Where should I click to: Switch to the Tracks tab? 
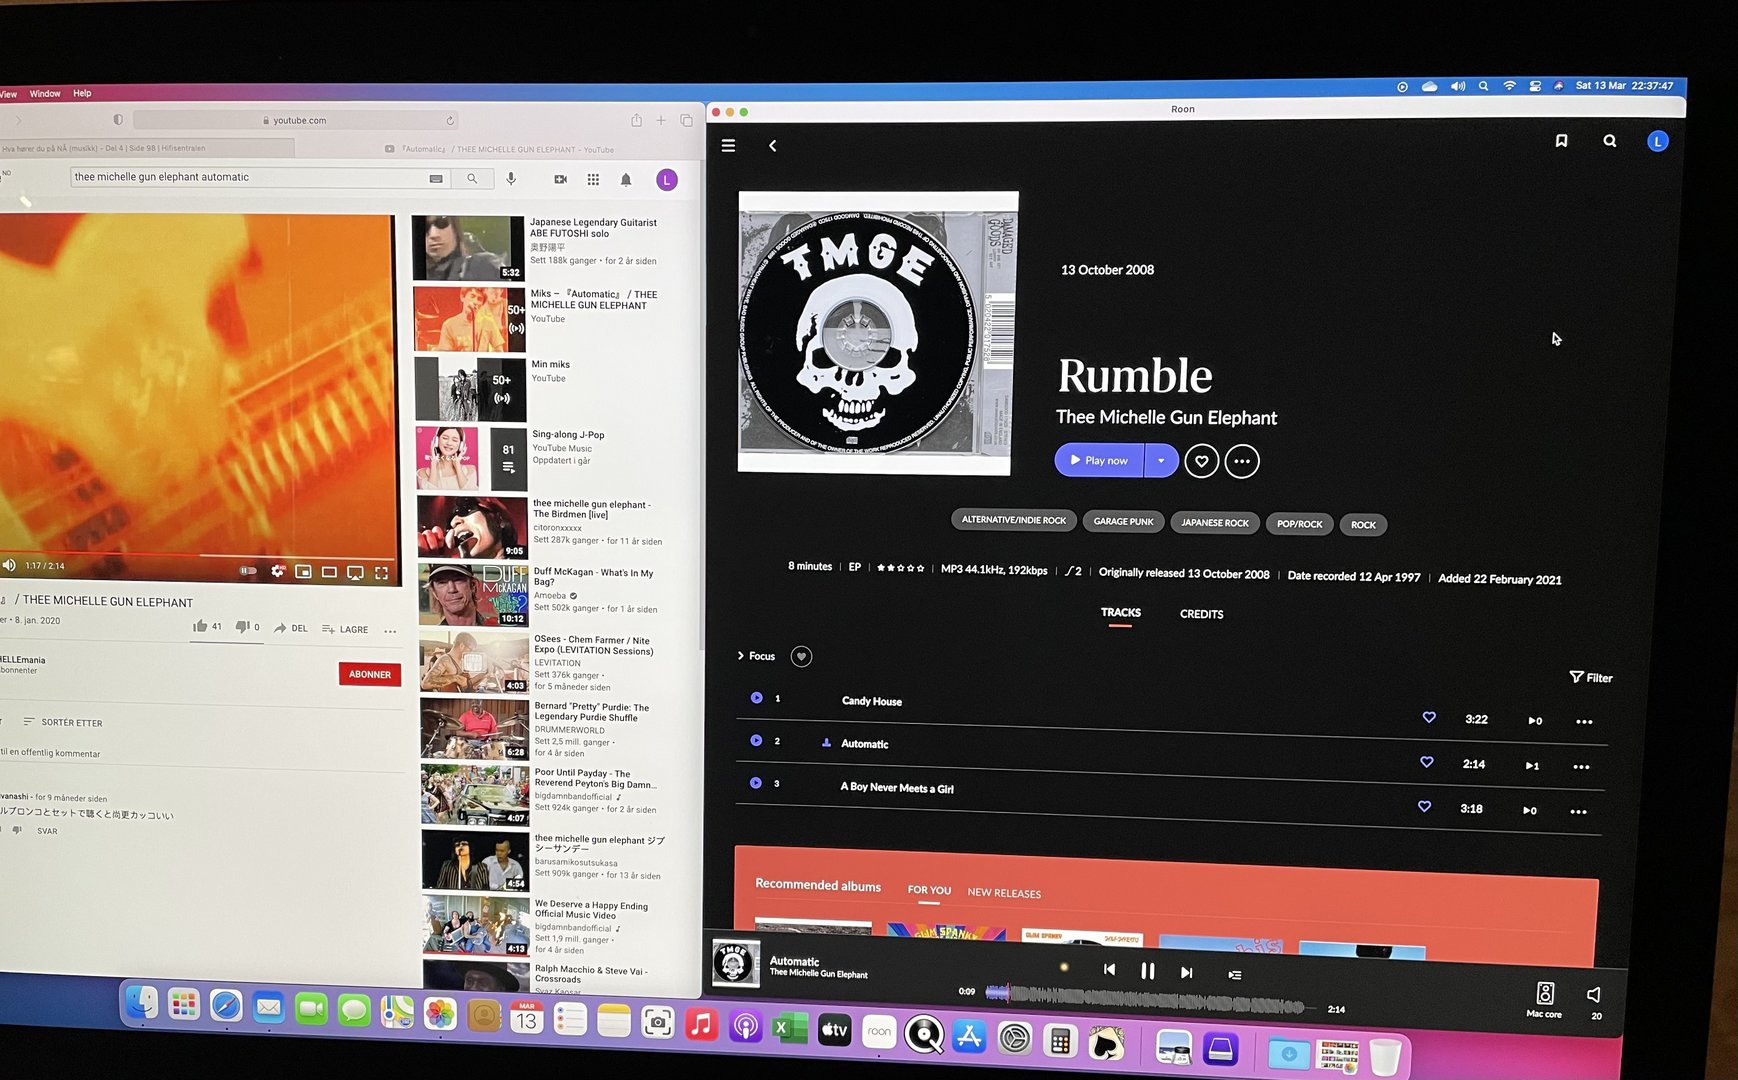click(1120, 613)
